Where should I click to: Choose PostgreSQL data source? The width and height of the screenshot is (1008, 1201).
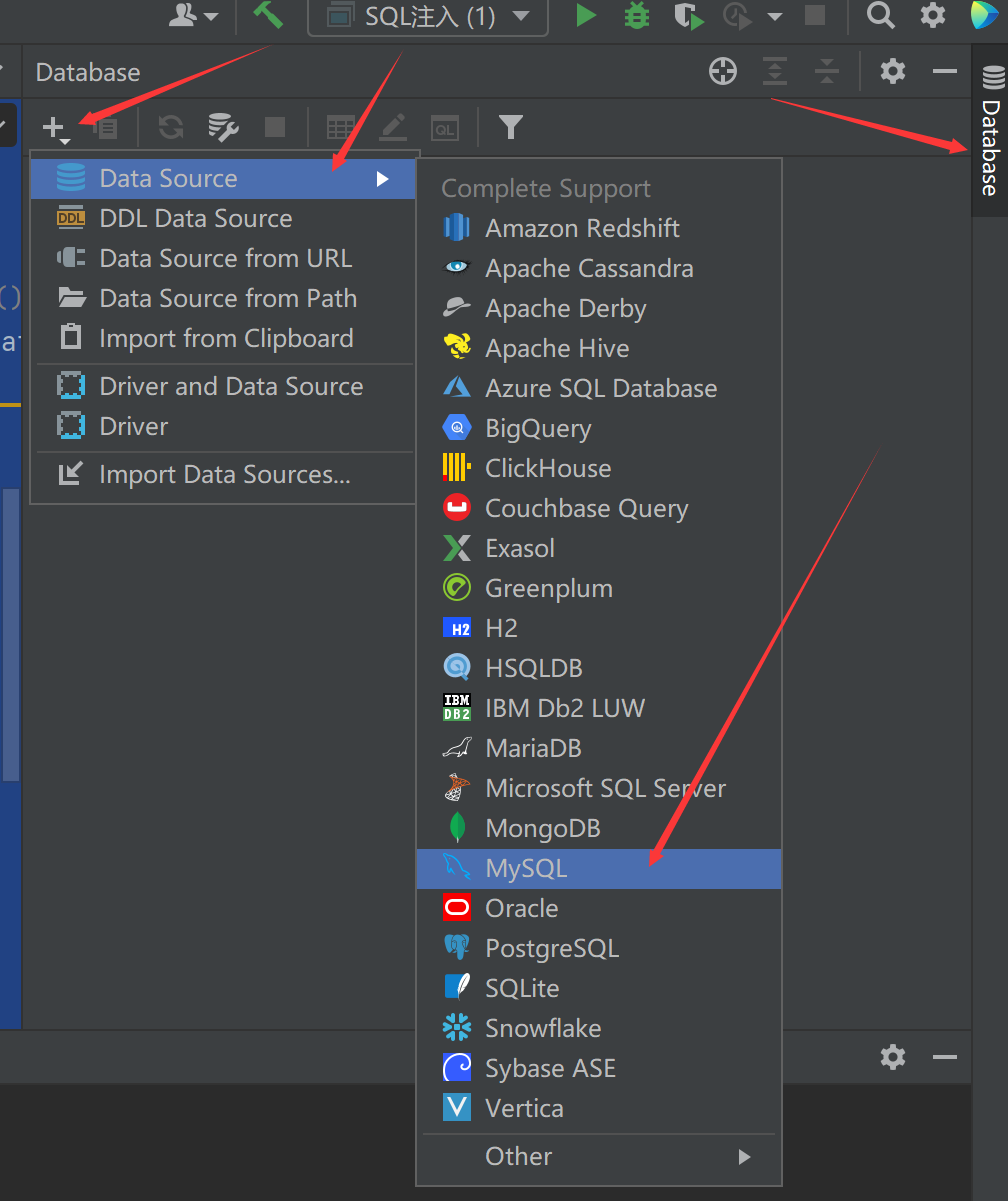(x=599, y=949)
